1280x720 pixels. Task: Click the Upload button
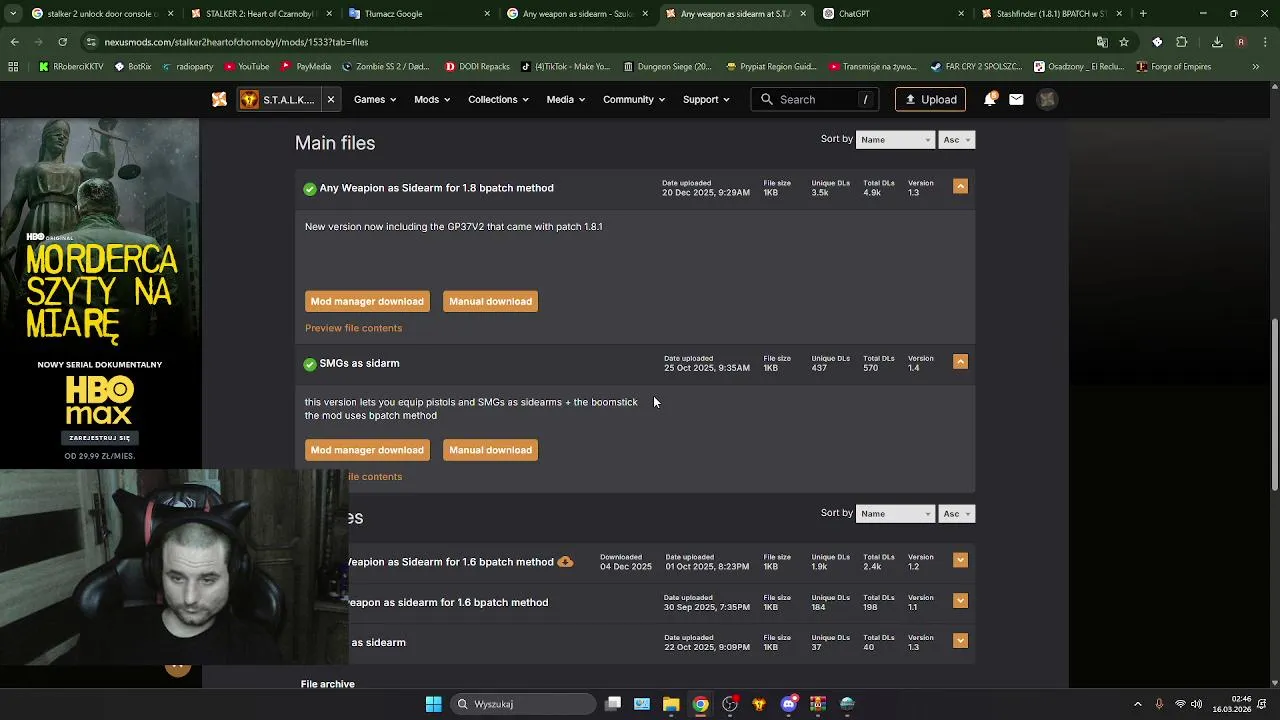pos(930,99)
